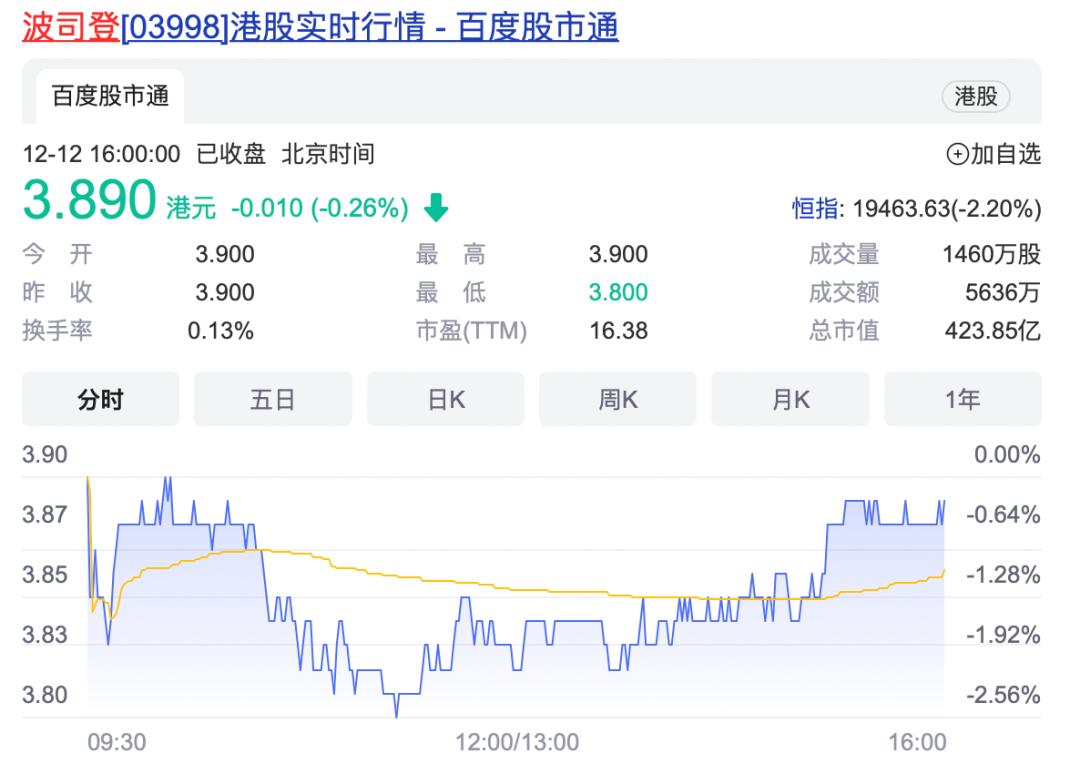Click the green down arrow icon
Image resolution: width=1080 pixels, height=774 pixels.
point(436,208)
